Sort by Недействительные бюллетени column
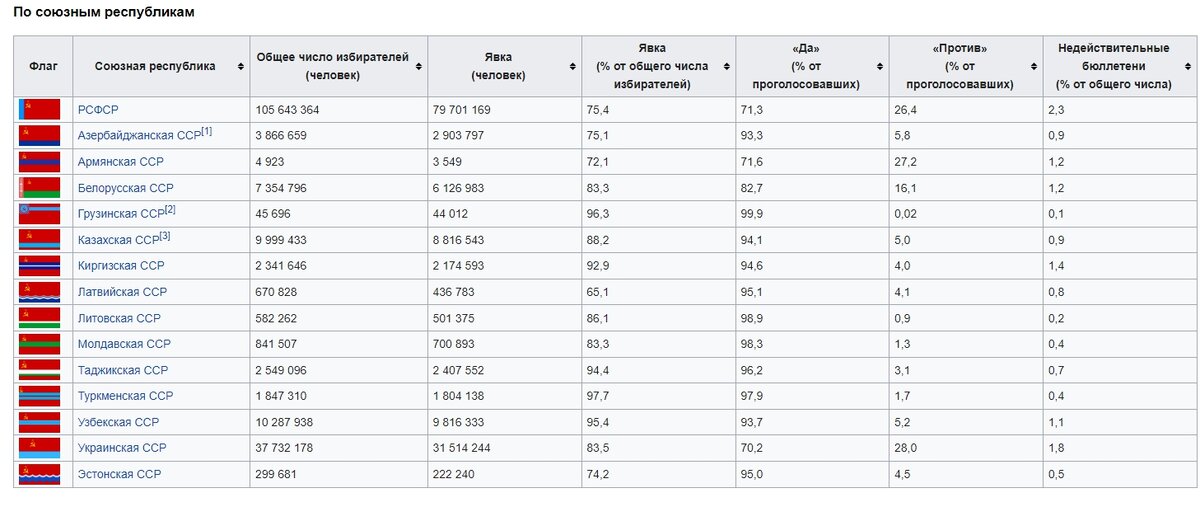Image resolution: width=1200 pixels, height=507 pixels. pyautogui.click(x=1187, y=67)
